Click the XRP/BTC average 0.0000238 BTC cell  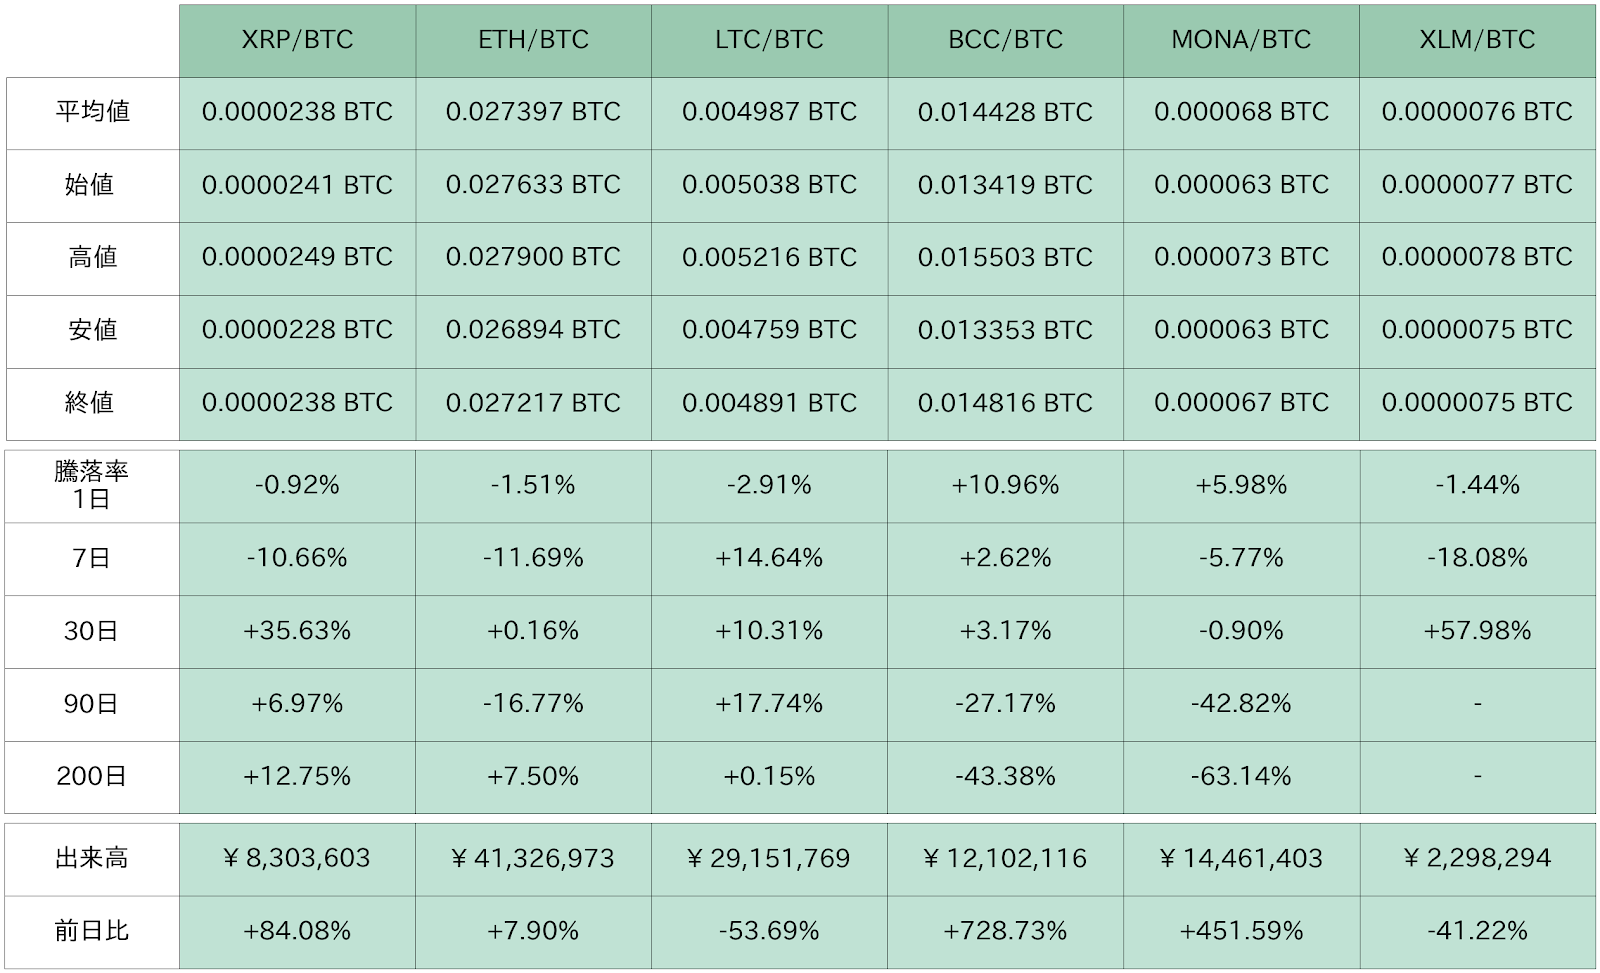297,112
